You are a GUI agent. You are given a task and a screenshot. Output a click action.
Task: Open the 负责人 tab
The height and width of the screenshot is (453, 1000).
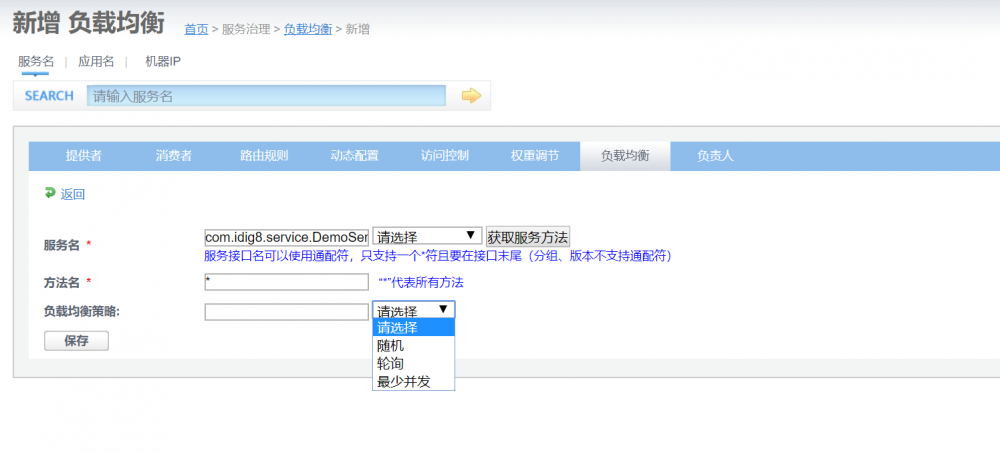715,156
